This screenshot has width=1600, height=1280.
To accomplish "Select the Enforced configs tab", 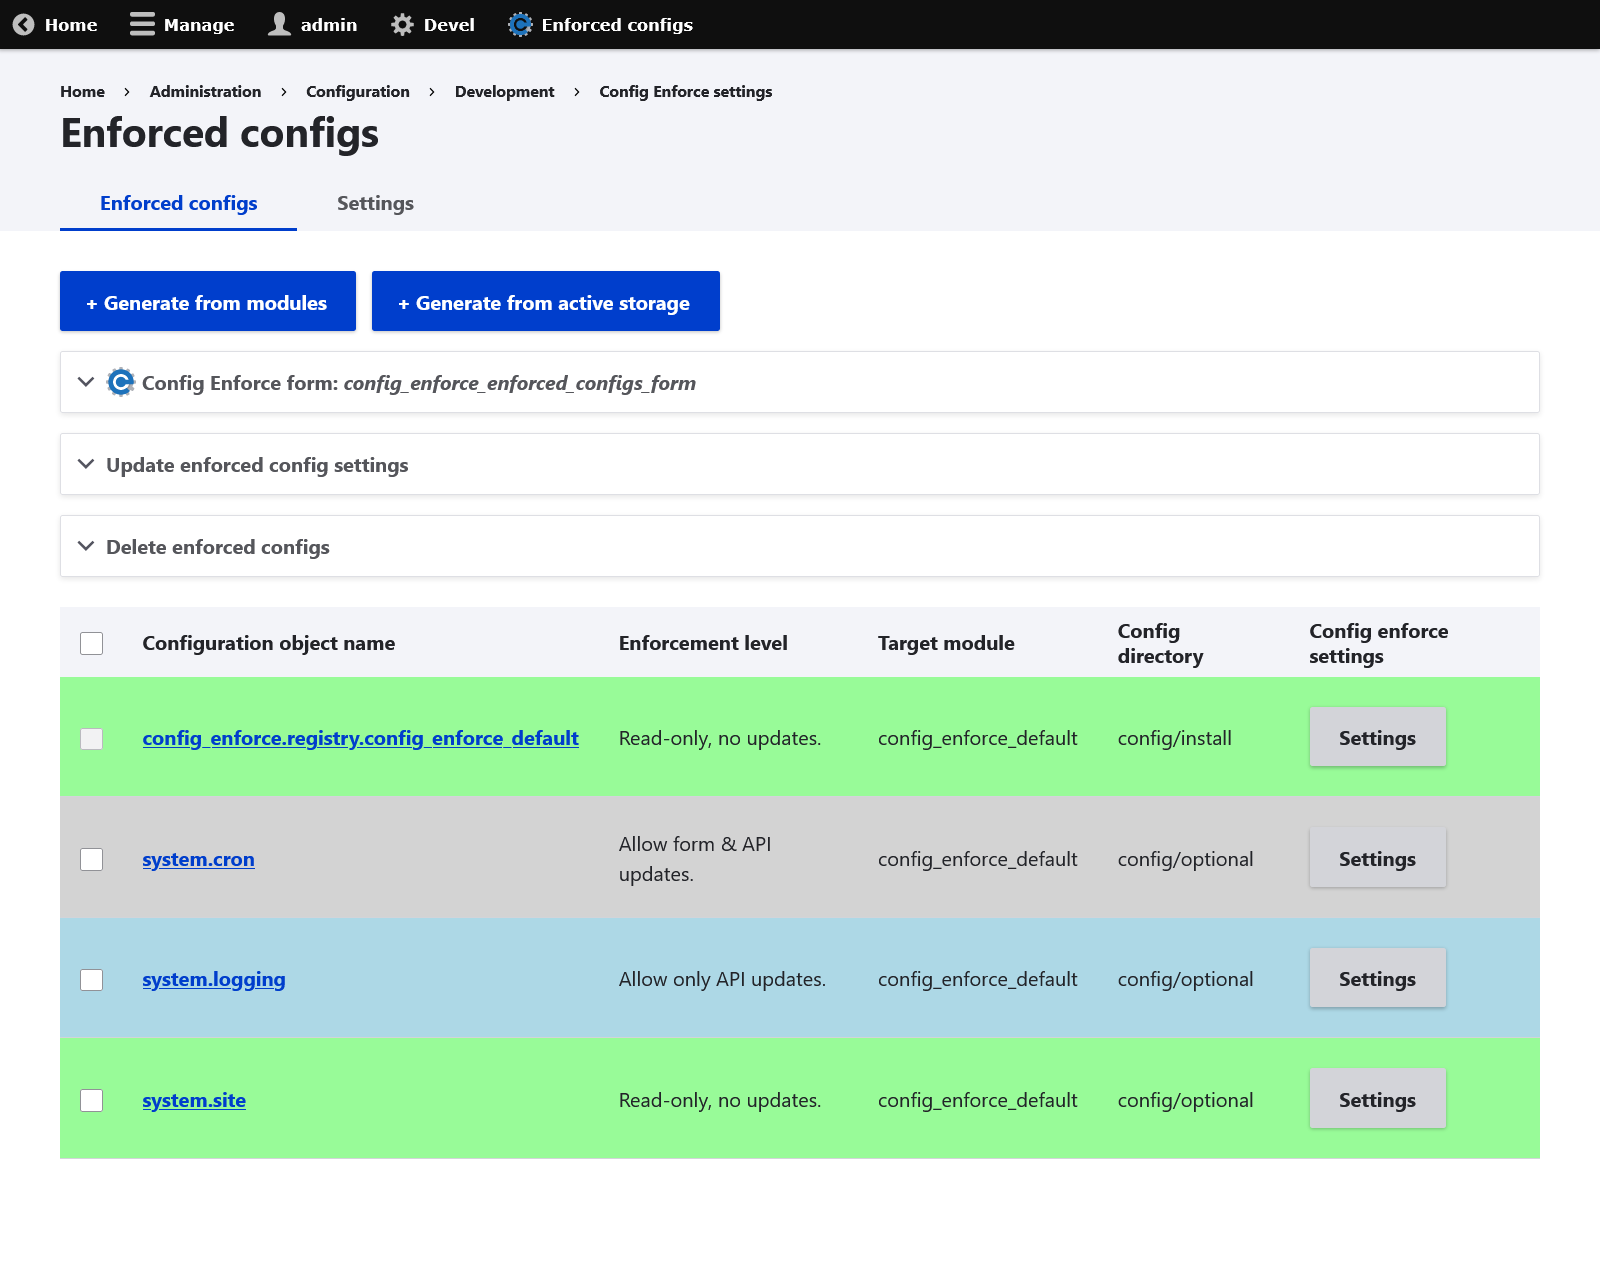I will pyautogui.click(x=178, y=203).
